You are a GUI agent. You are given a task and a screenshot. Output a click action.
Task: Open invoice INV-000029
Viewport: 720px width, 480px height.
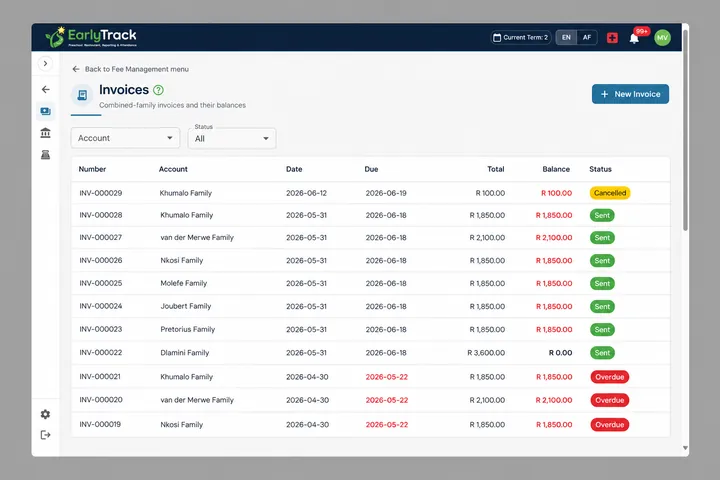[370, 193]
